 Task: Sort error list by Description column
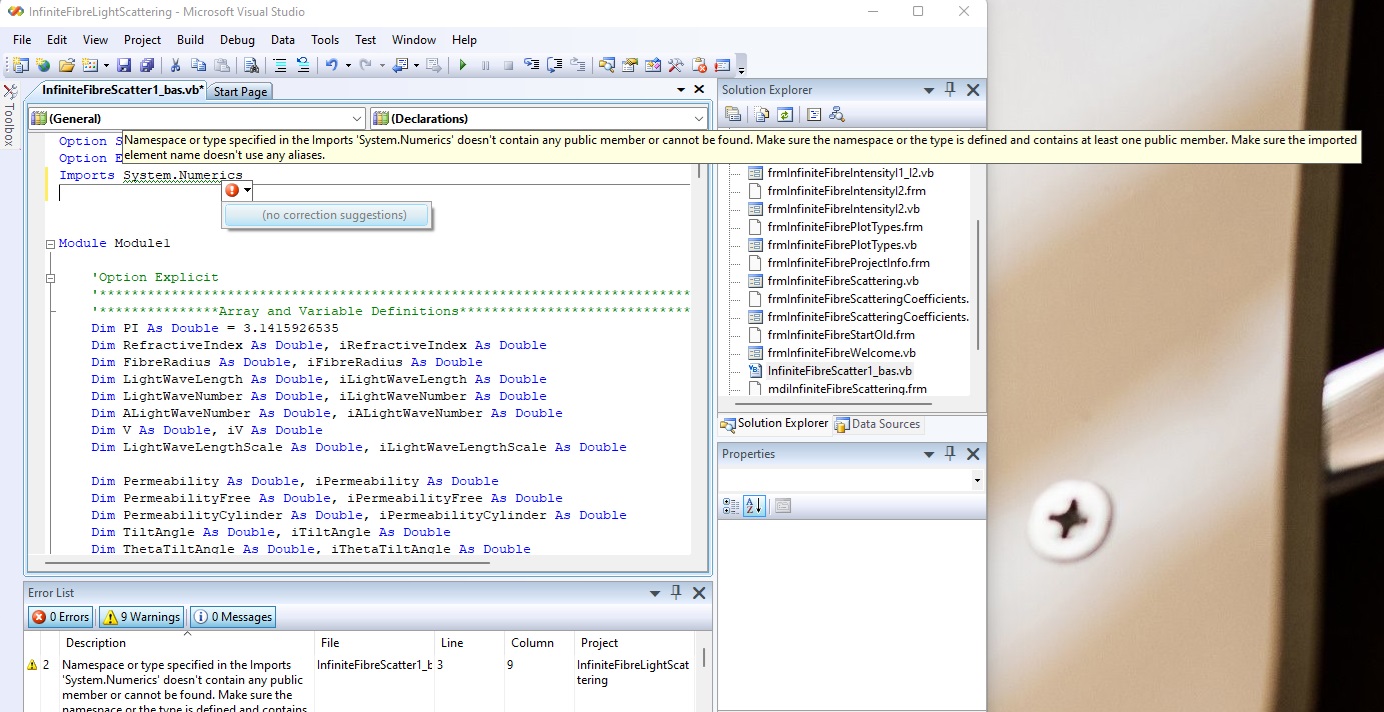click(96, 643)
